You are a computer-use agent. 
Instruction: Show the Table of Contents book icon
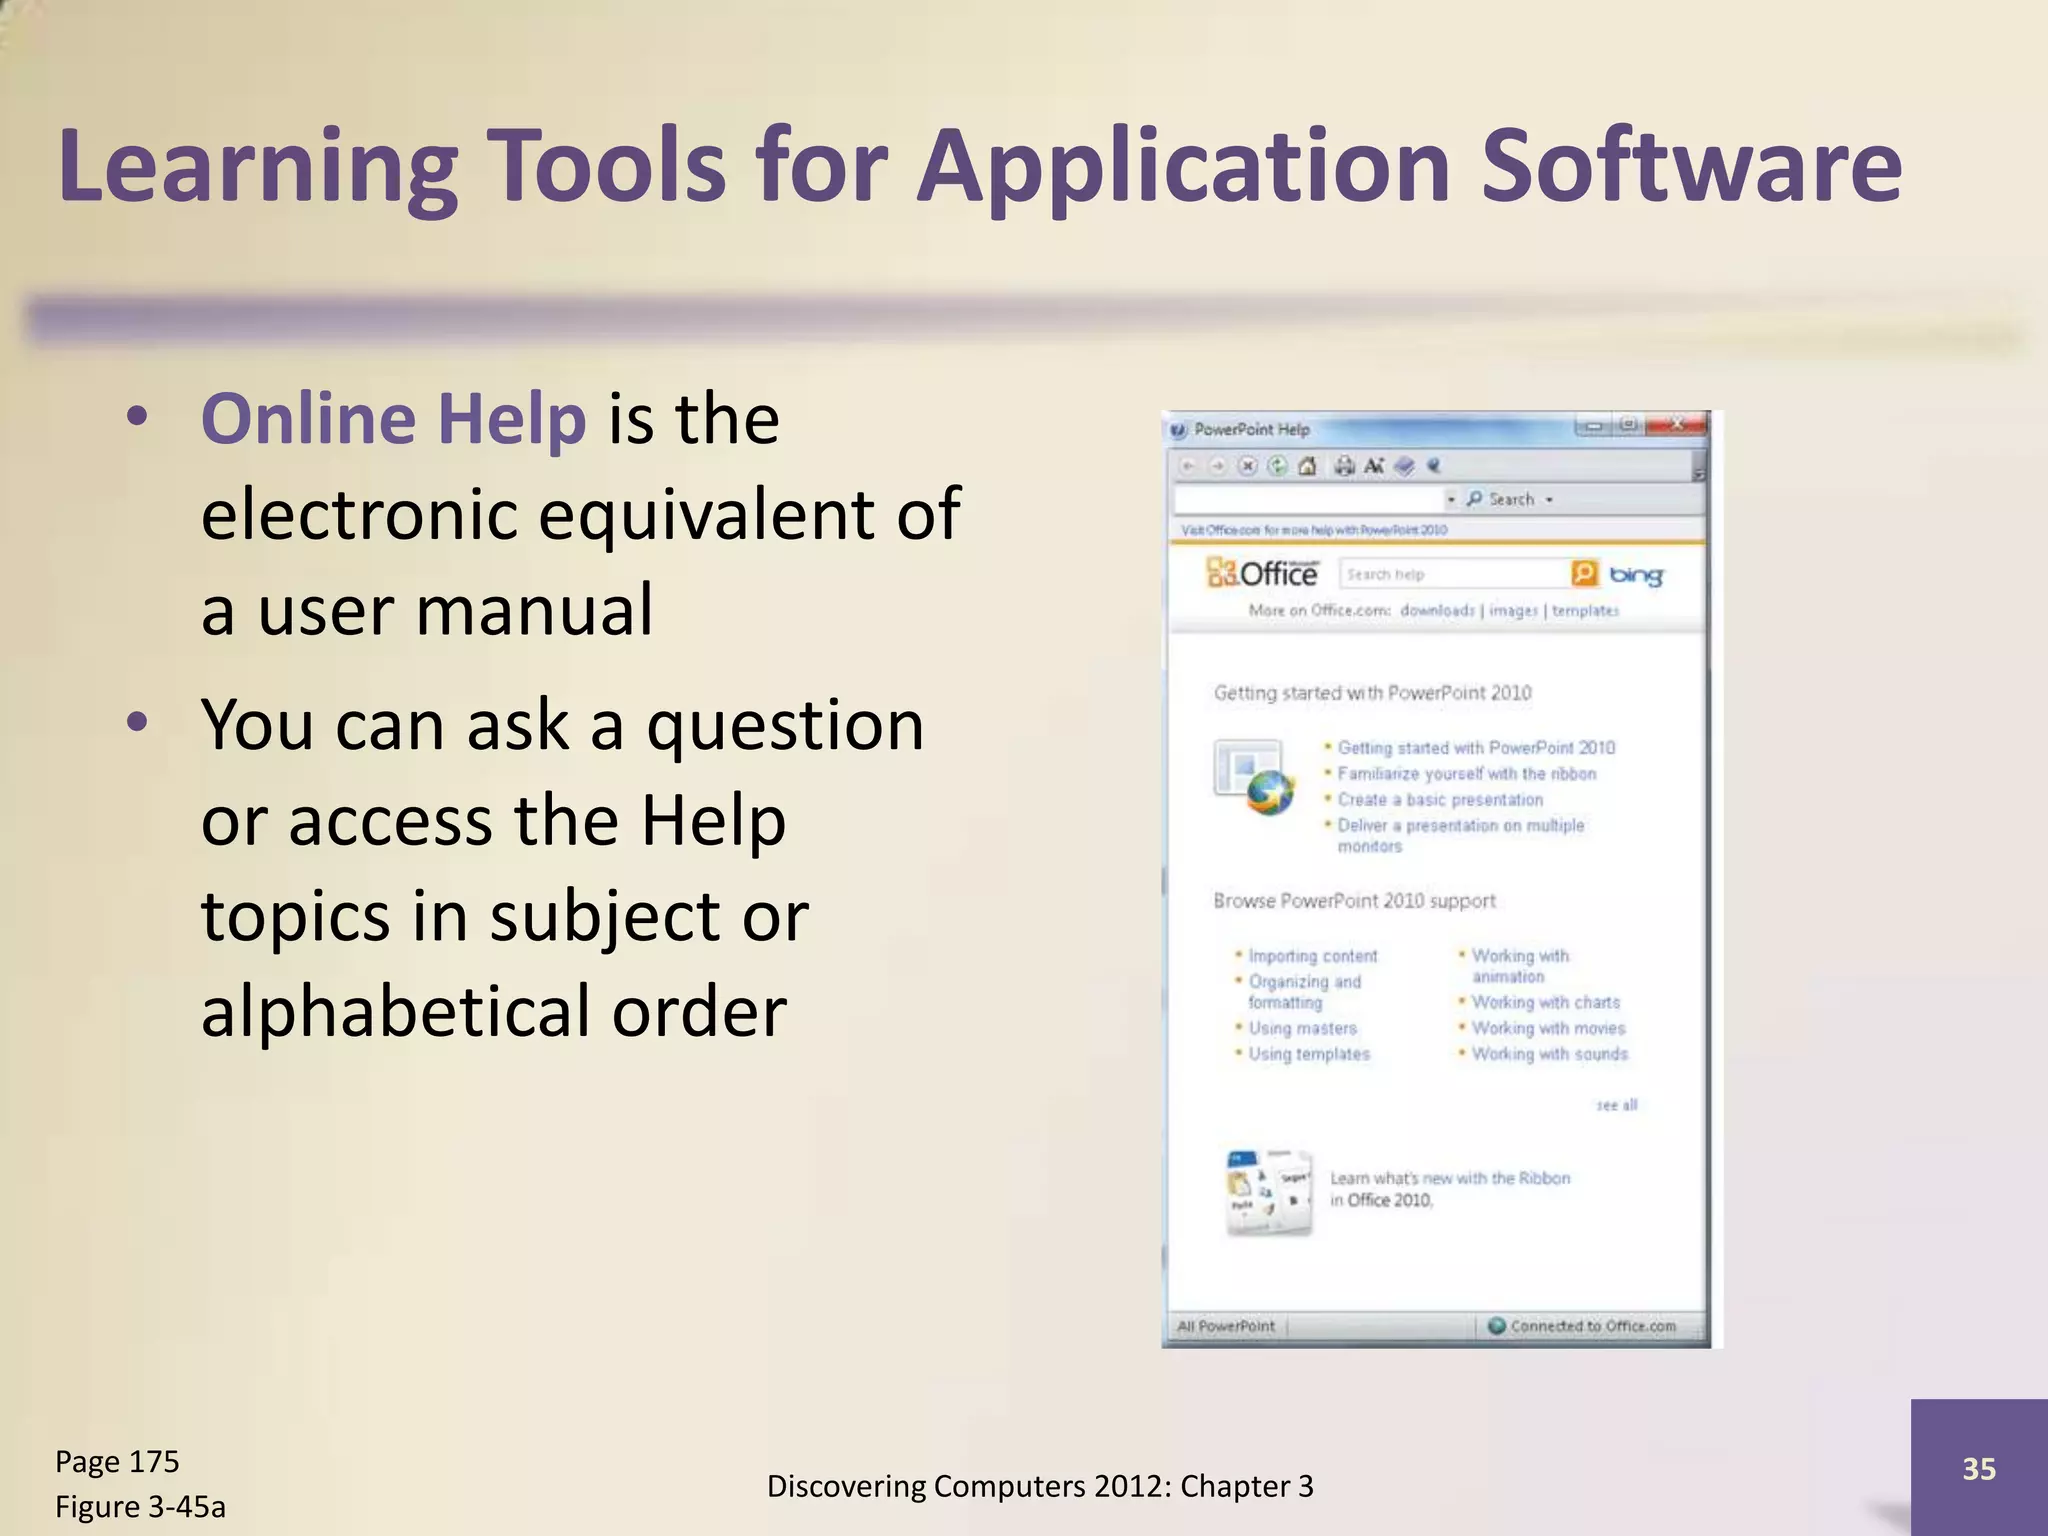point(1405,466)
